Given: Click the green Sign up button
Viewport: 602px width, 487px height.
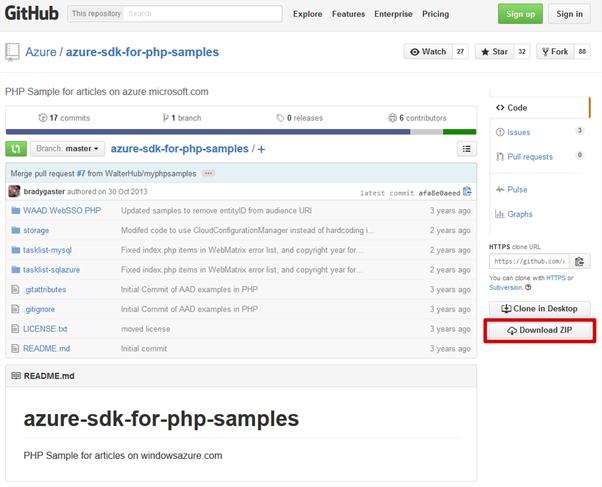Looking at the screenshot, I should (x=520, y=14).
